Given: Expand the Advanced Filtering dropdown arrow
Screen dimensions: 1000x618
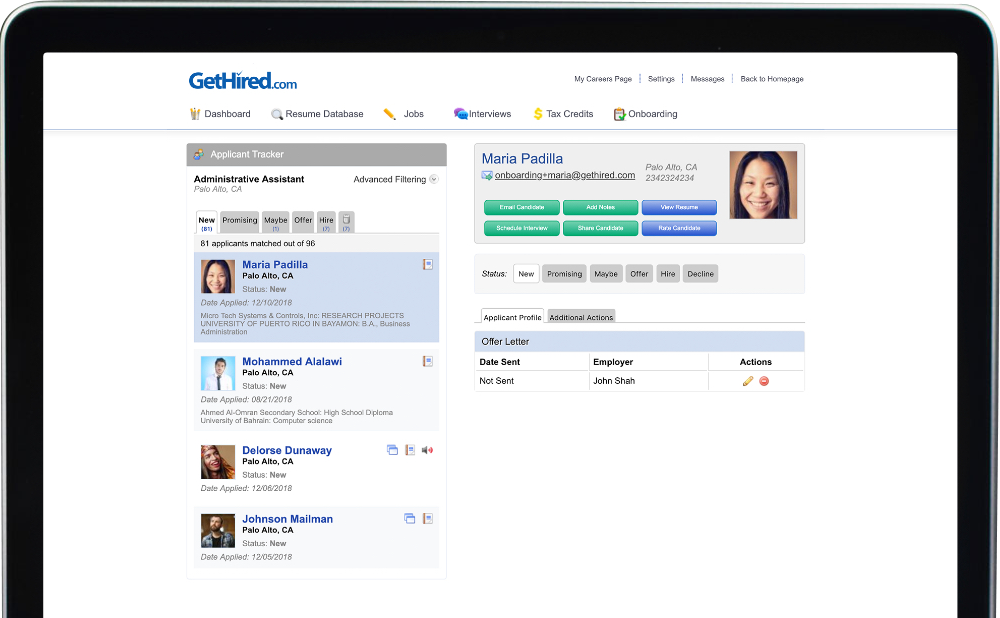Looking at the screenshot, I should click(x=434, y=180).
